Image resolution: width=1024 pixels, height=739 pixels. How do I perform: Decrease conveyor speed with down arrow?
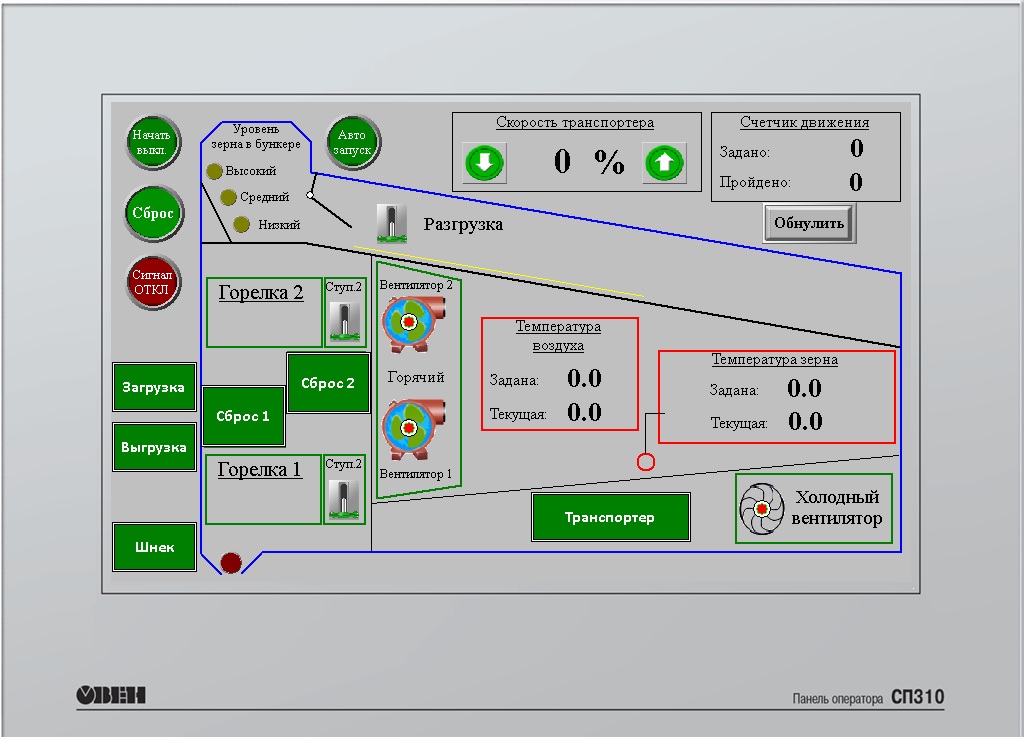pyautogui.click(x=485, y=162)
